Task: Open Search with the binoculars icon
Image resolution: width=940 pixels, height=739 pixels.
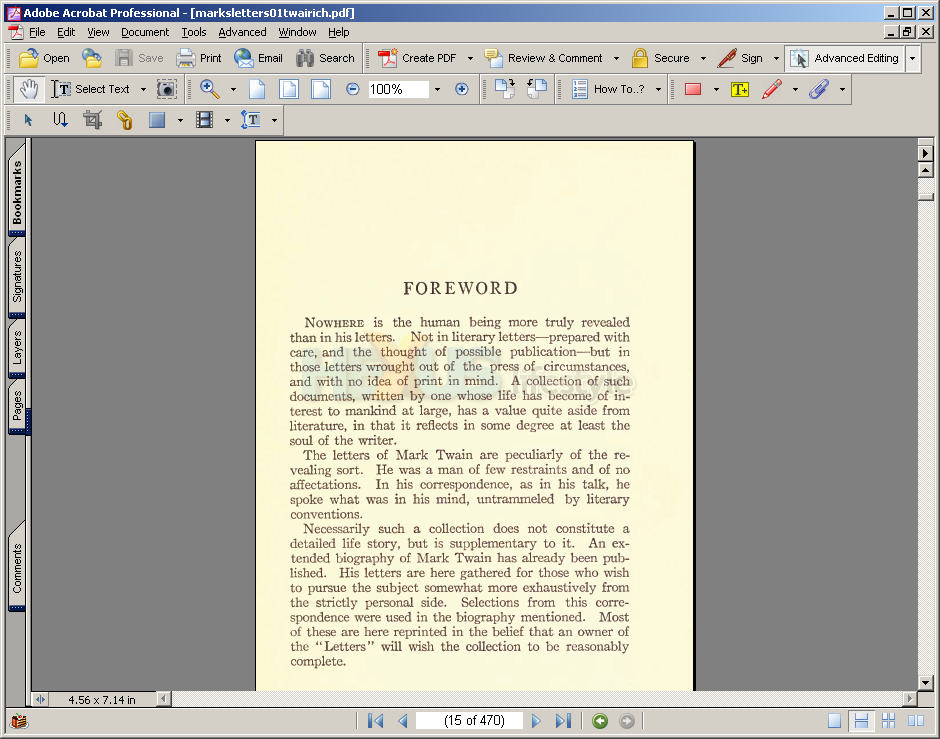Action: click(x=305, y=58)
